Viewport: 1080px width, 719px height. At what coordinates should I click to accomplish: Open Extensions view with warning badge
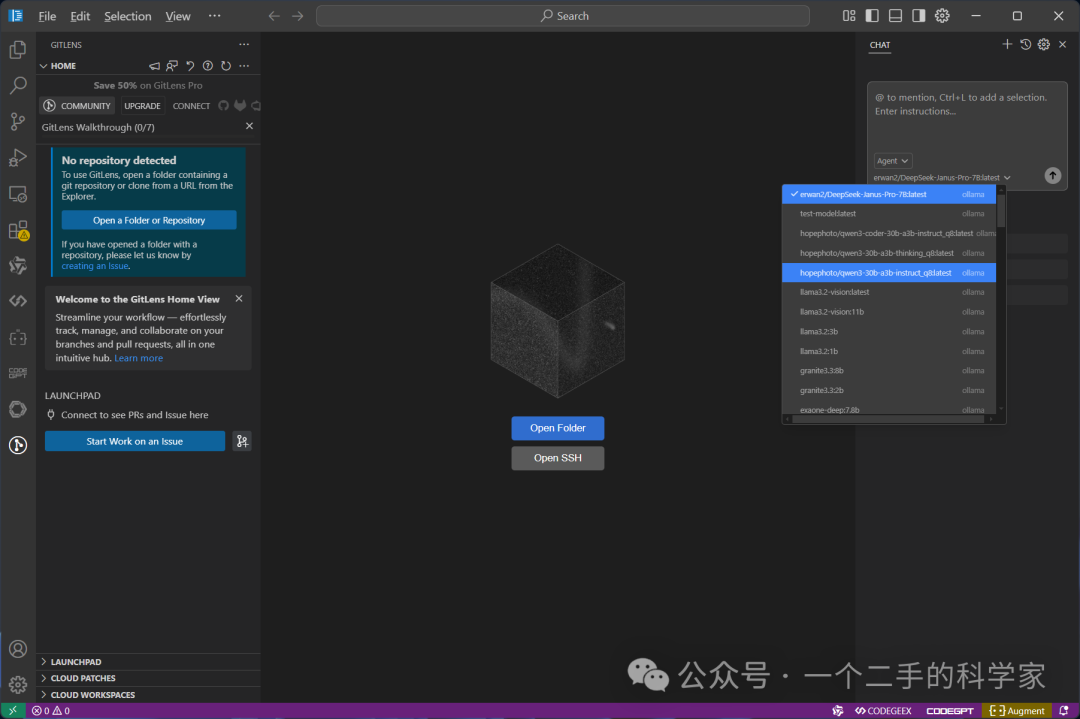pos(18,230)
